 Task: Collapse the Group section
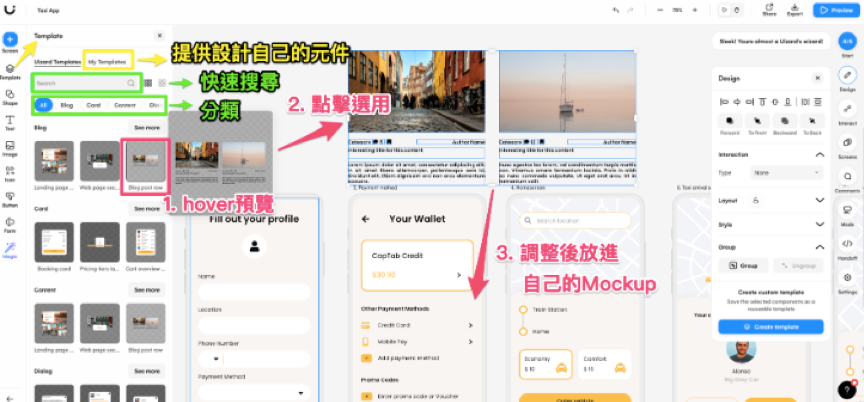(819, 247)
